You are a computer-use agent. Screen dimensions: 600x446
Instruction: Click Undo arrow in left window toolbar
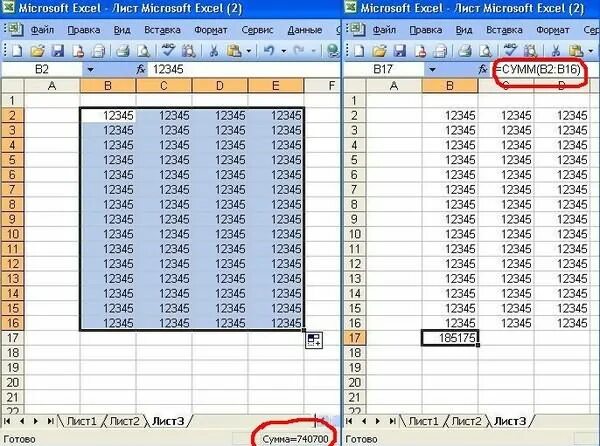pos(269,50)
